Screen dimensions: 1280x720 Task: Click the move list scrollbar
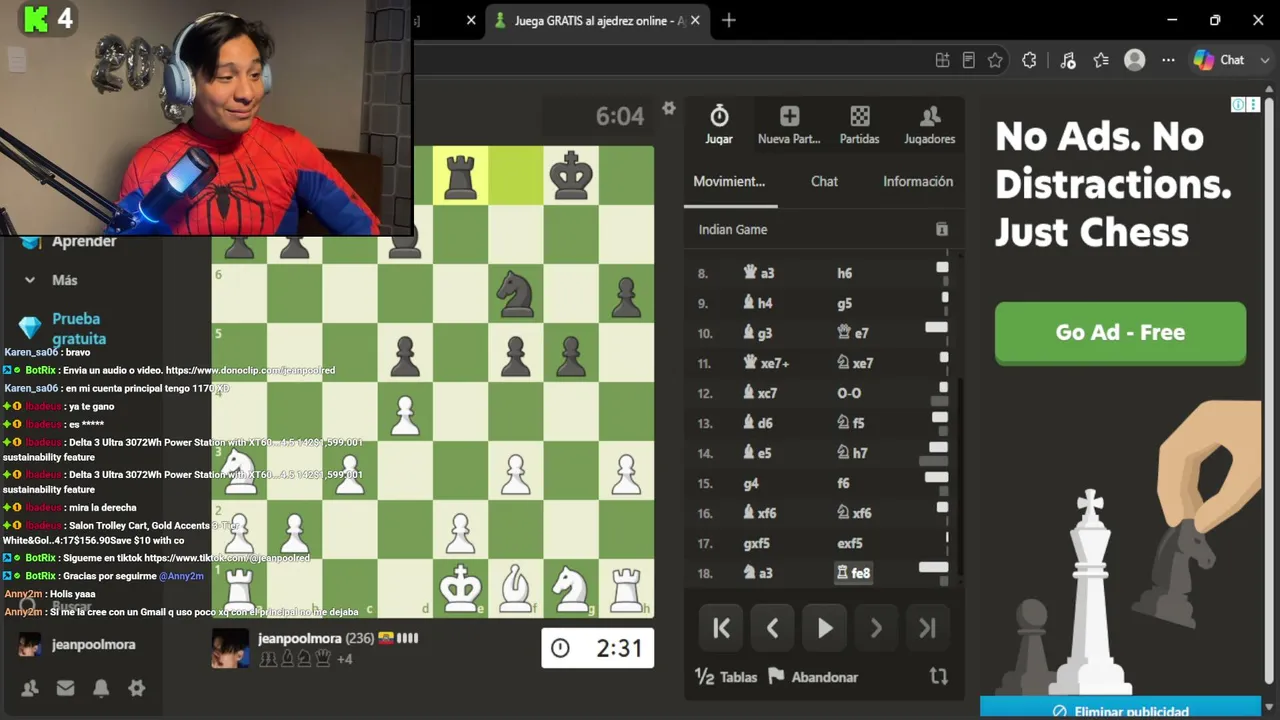point(961,478)
